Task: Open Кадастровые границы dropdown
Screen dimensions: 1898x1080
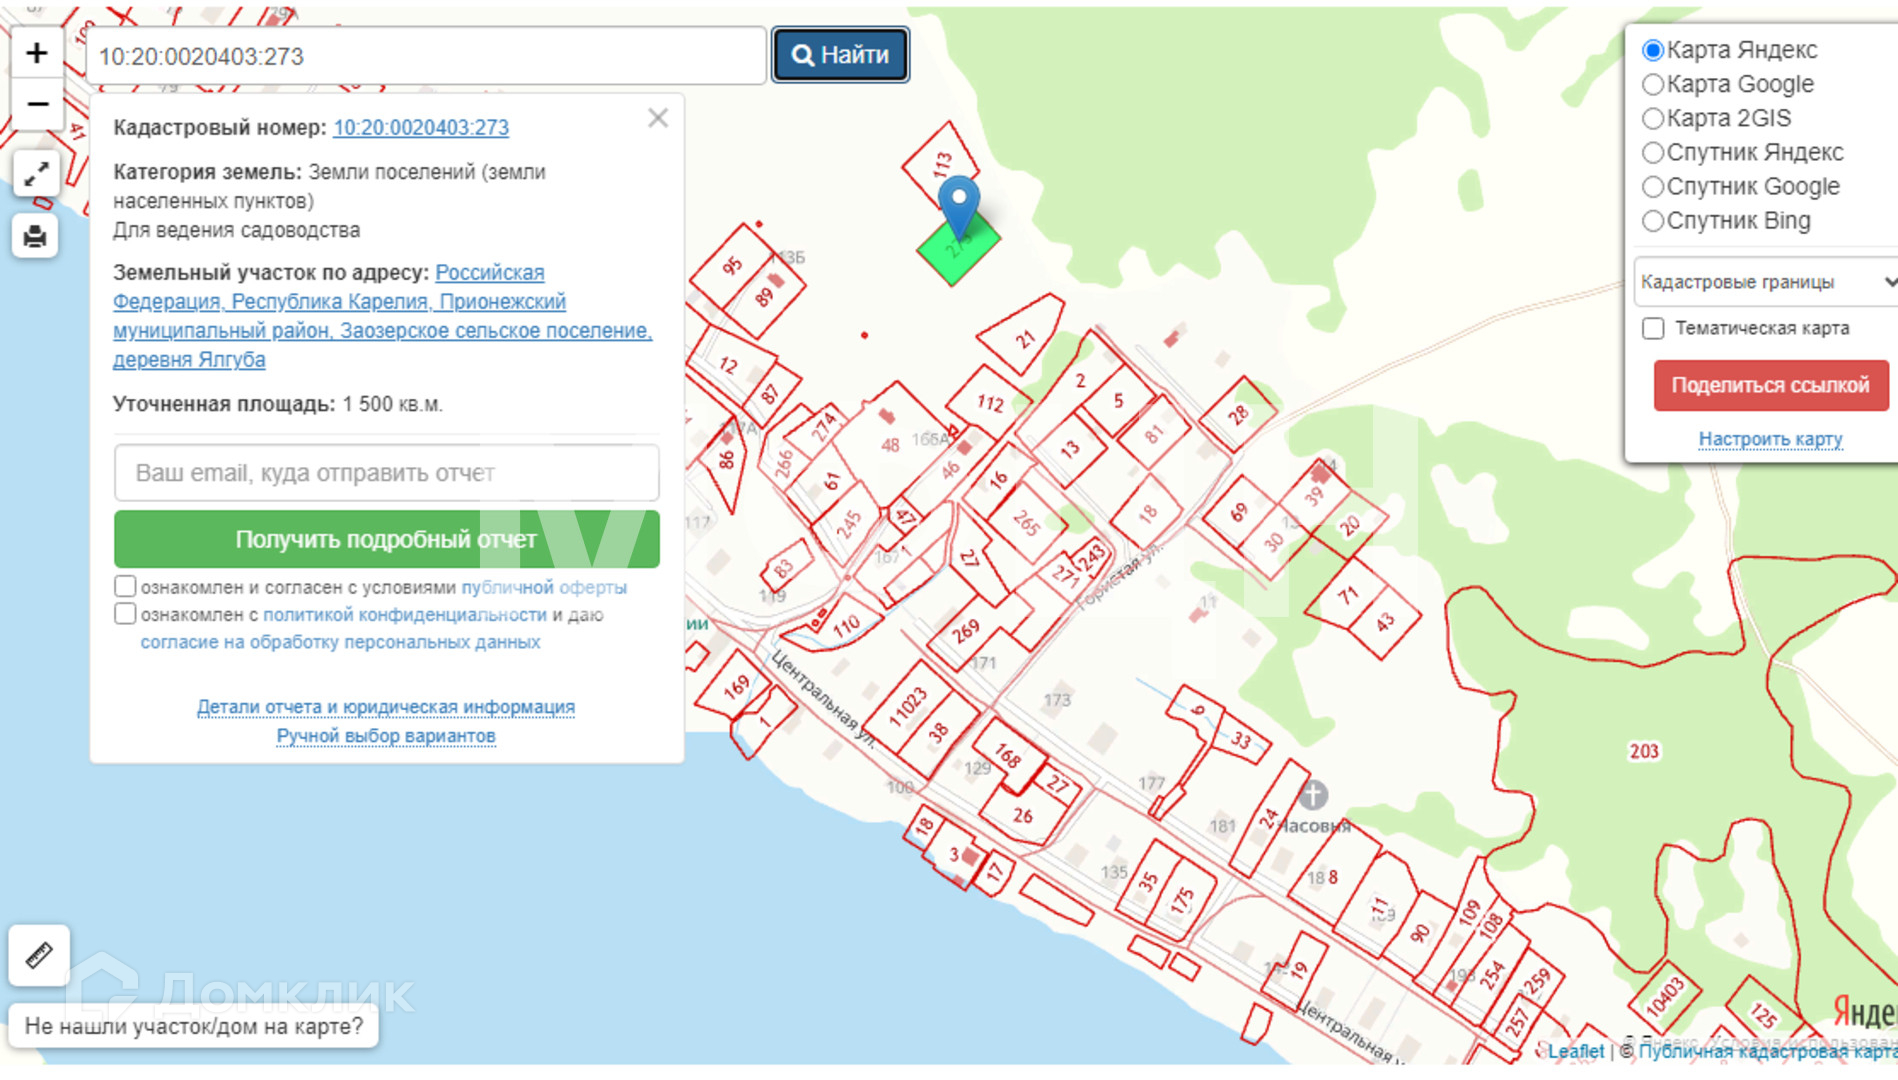Action: (x=1765, y=282)
